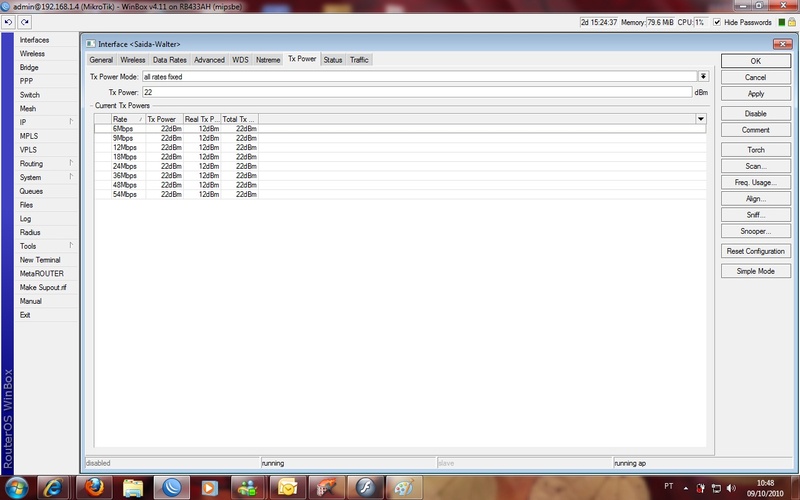Expand the IP submenu

click(x=46, y=122)
